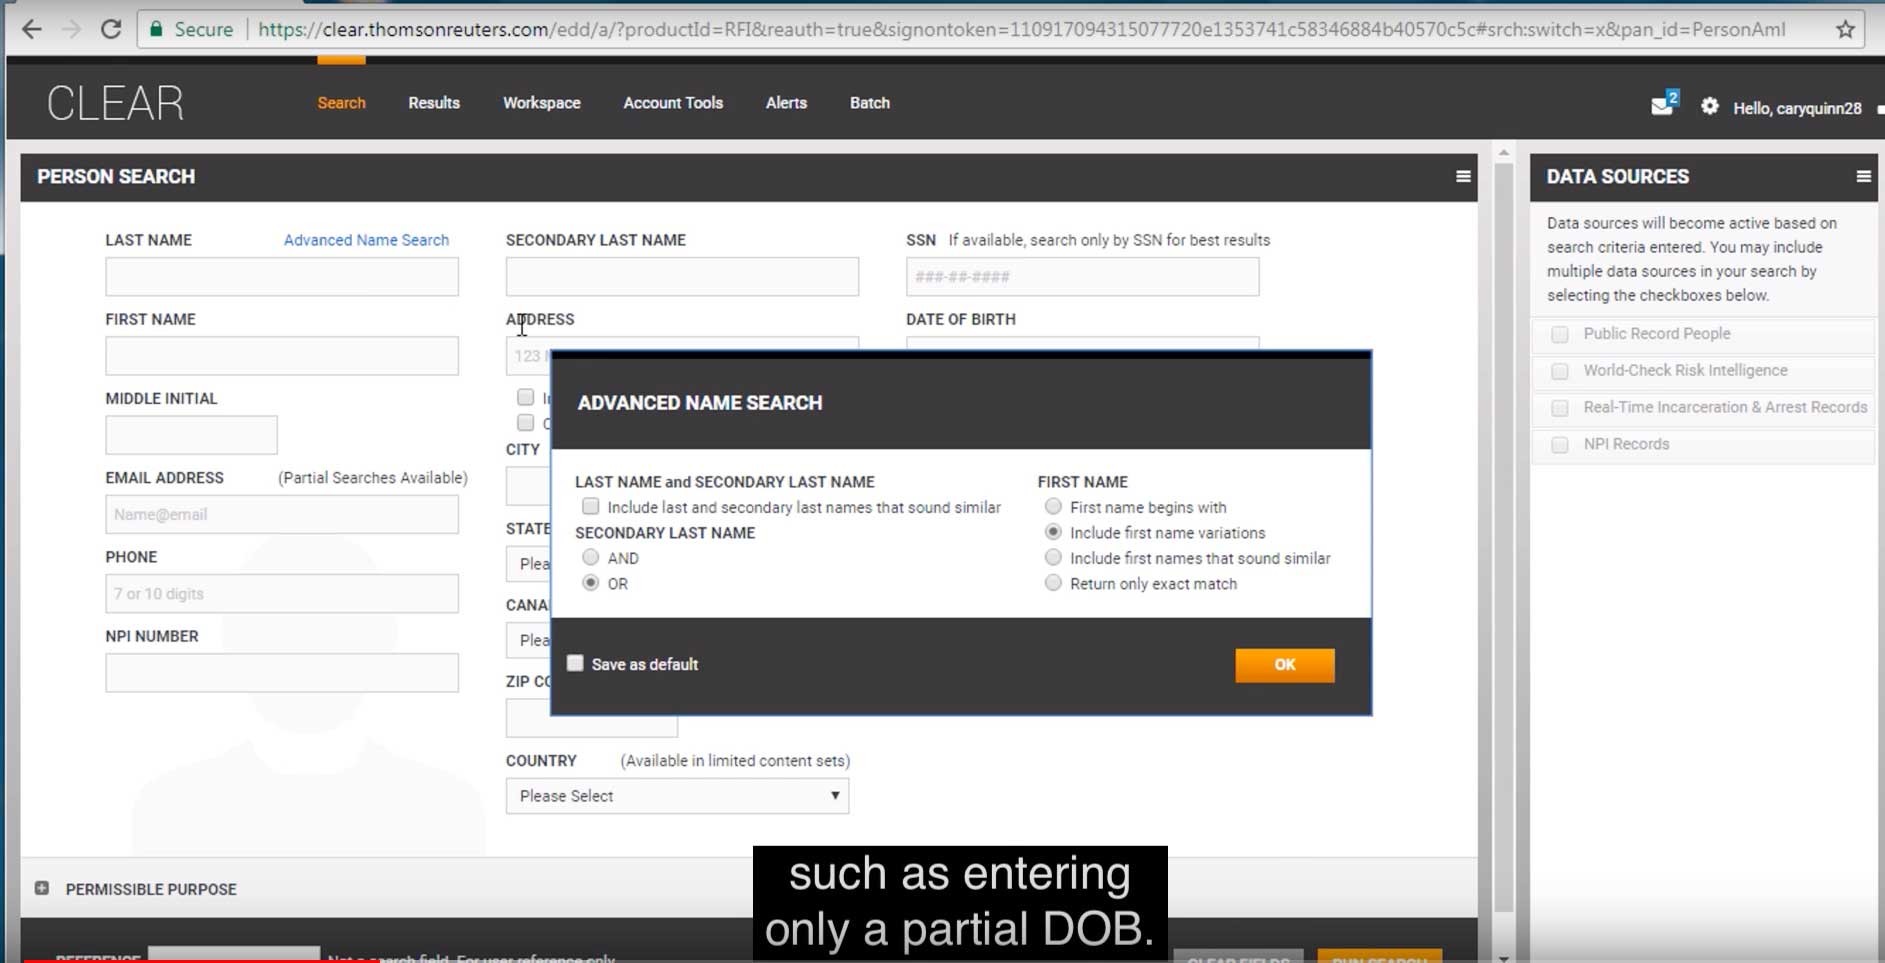Open the settings gear icon
The image size is (1885, 963).
pyautogui.click(x=1710, y=106)
